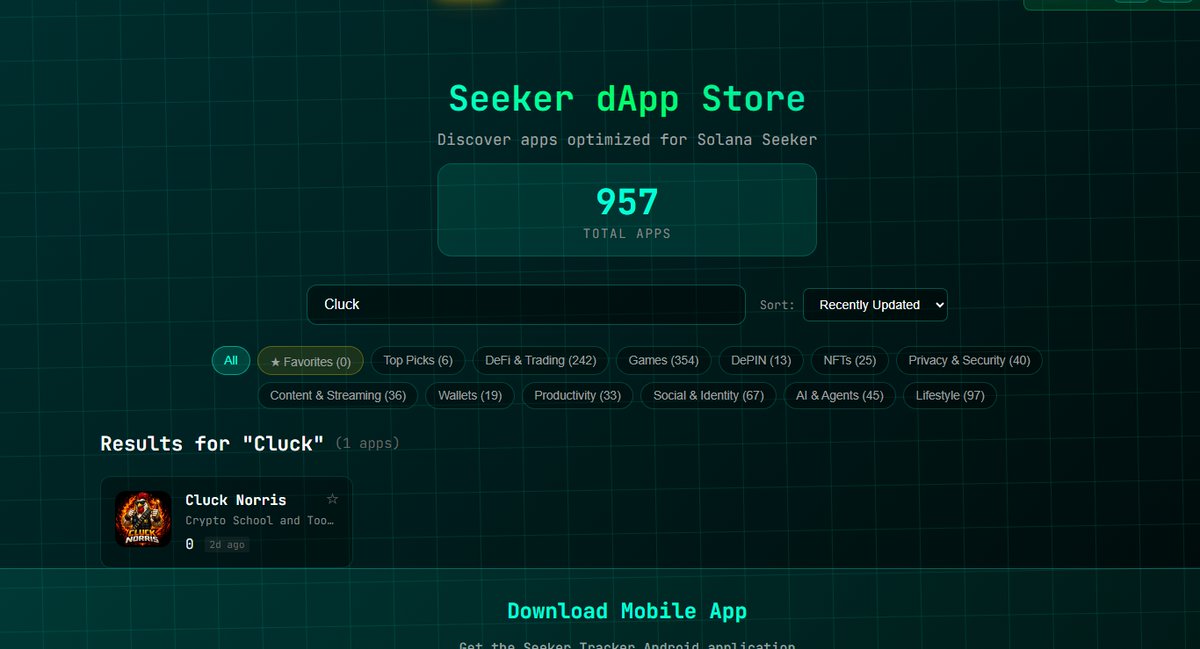Screen dimensions: 1200x649
Task: Select the DePIN (13) category chip
Action: click(x=761, y=360)
